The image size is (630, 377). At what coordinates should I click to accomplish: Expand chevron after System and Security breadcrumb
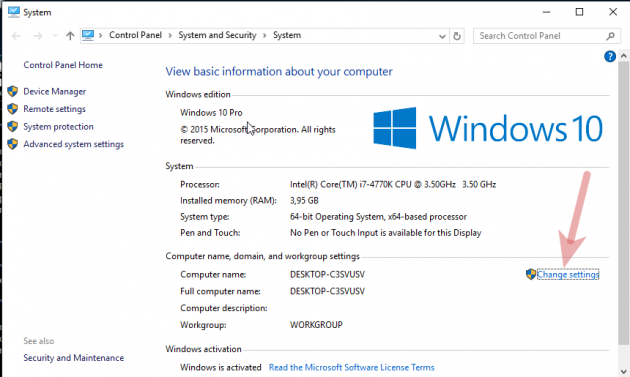pyautogui.click(x=265, y=35)
